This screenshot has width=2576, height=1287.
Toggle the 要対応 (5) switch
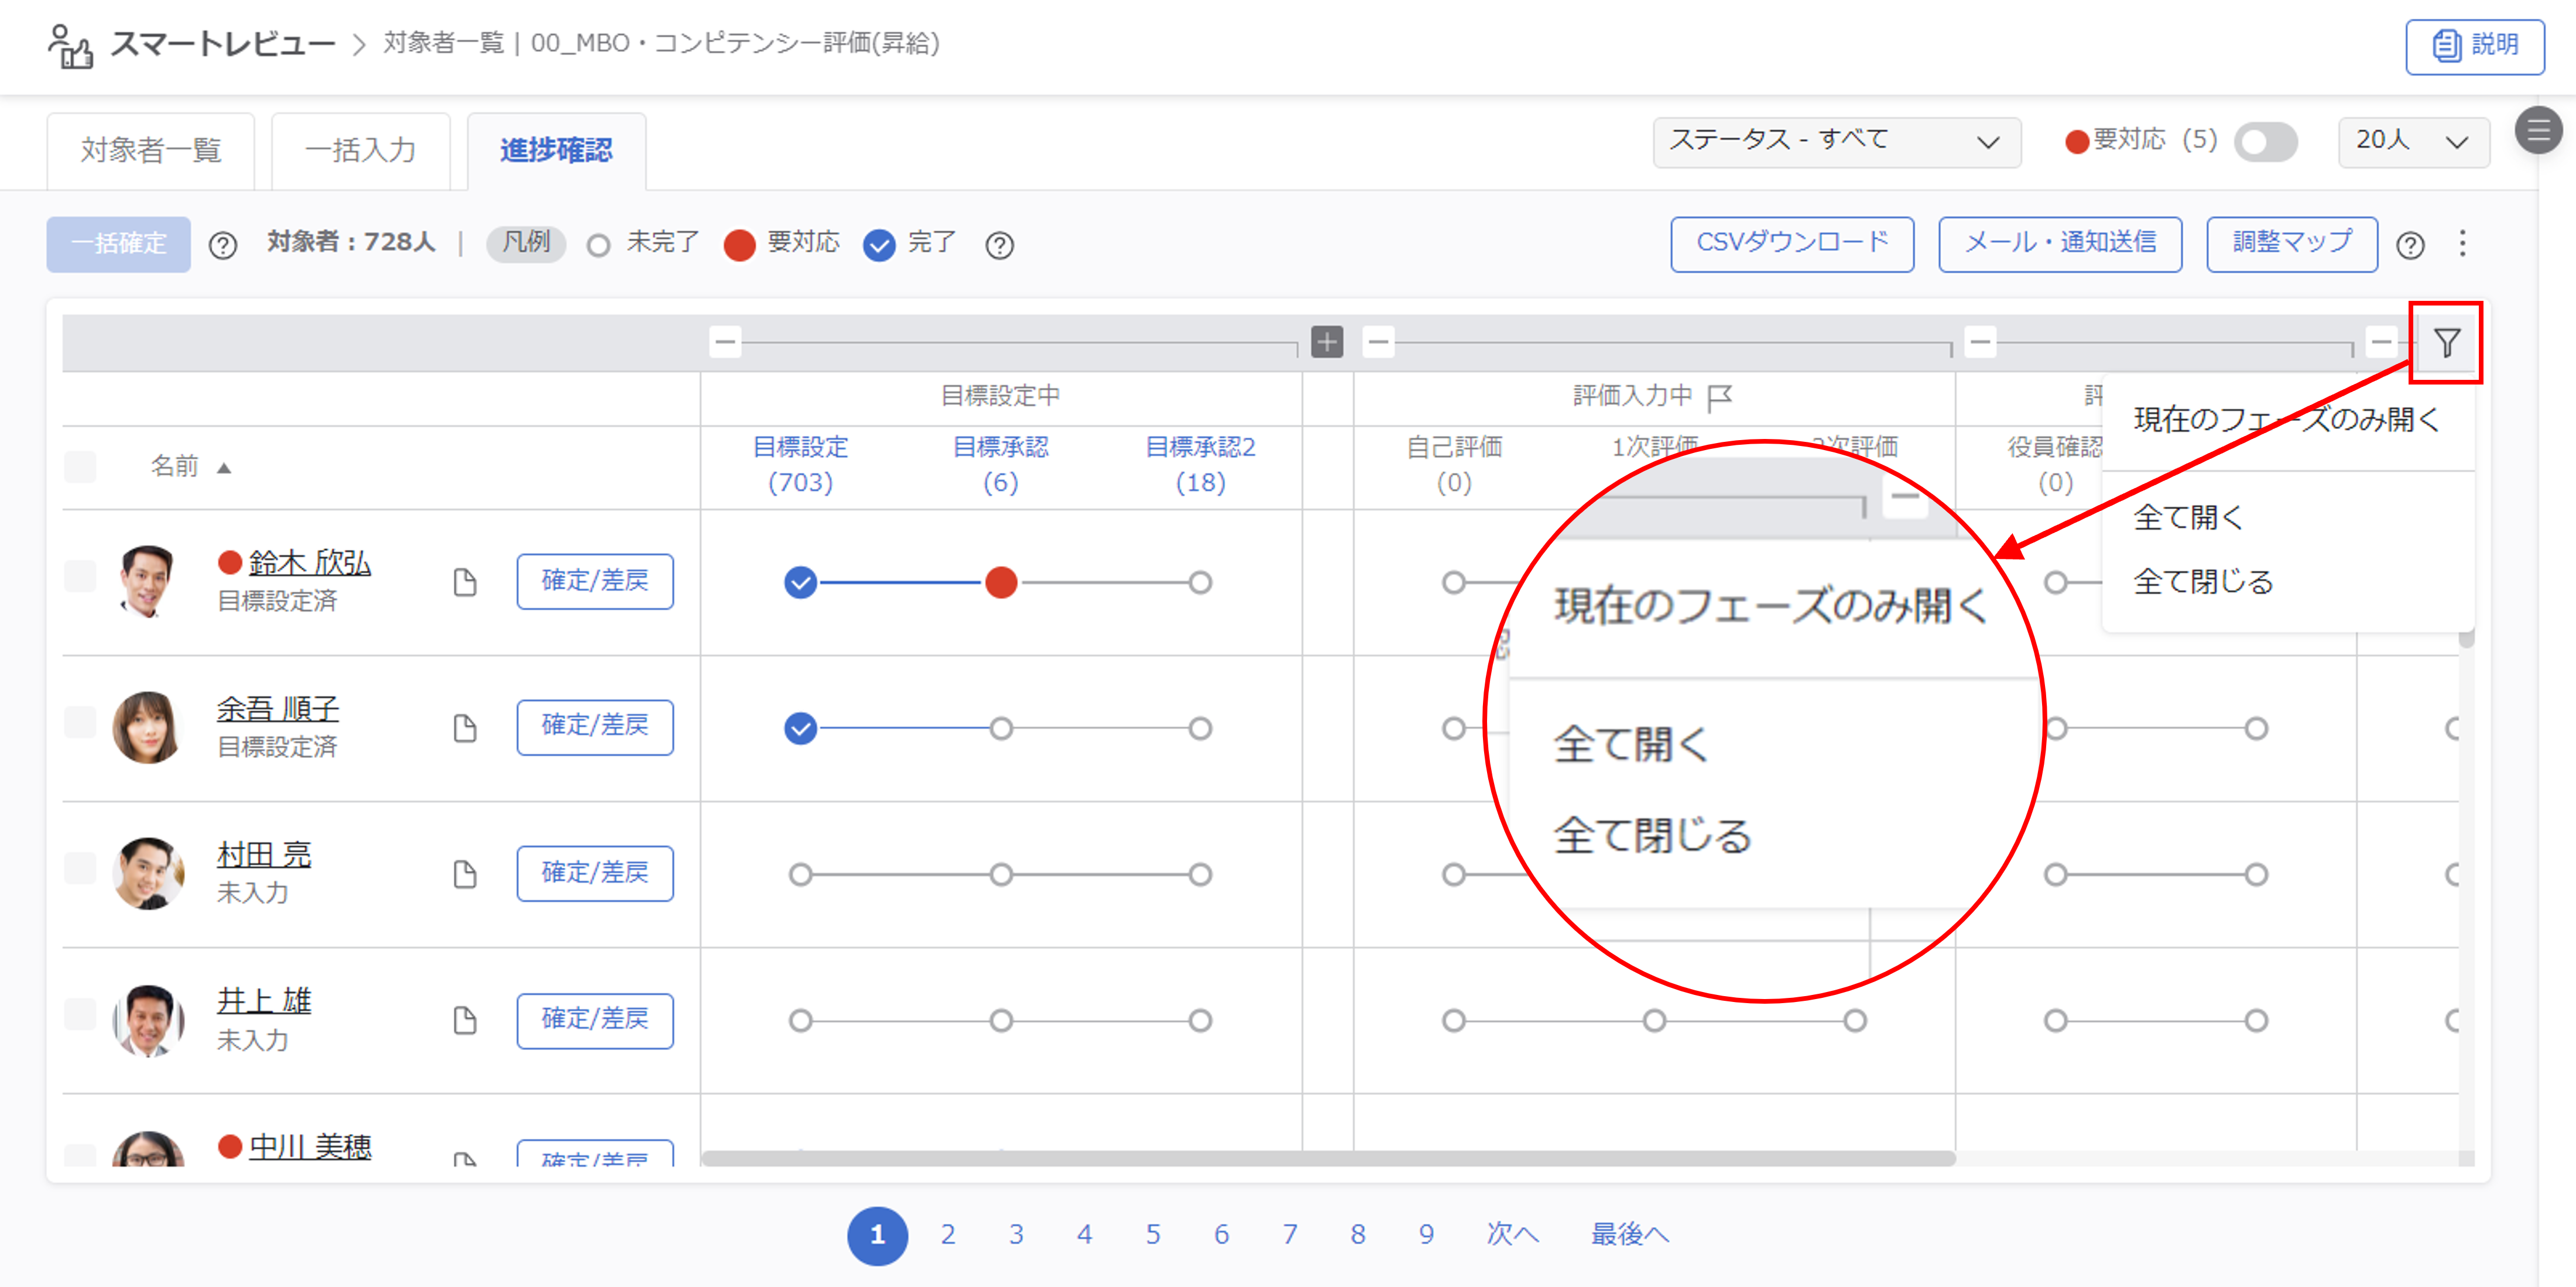(x=2265, y=142)
